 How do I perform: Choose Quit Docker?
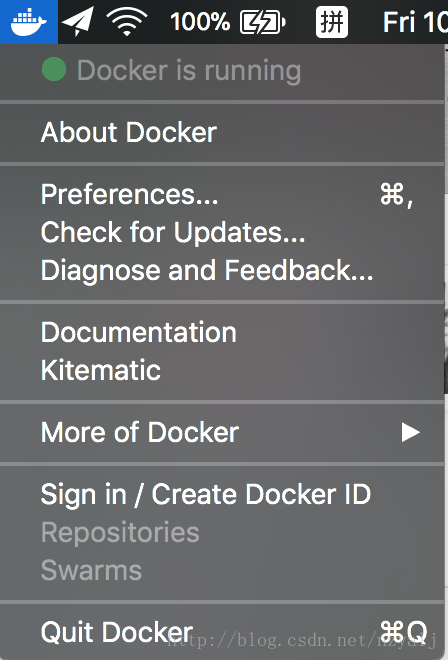click(x=222, y=632)
